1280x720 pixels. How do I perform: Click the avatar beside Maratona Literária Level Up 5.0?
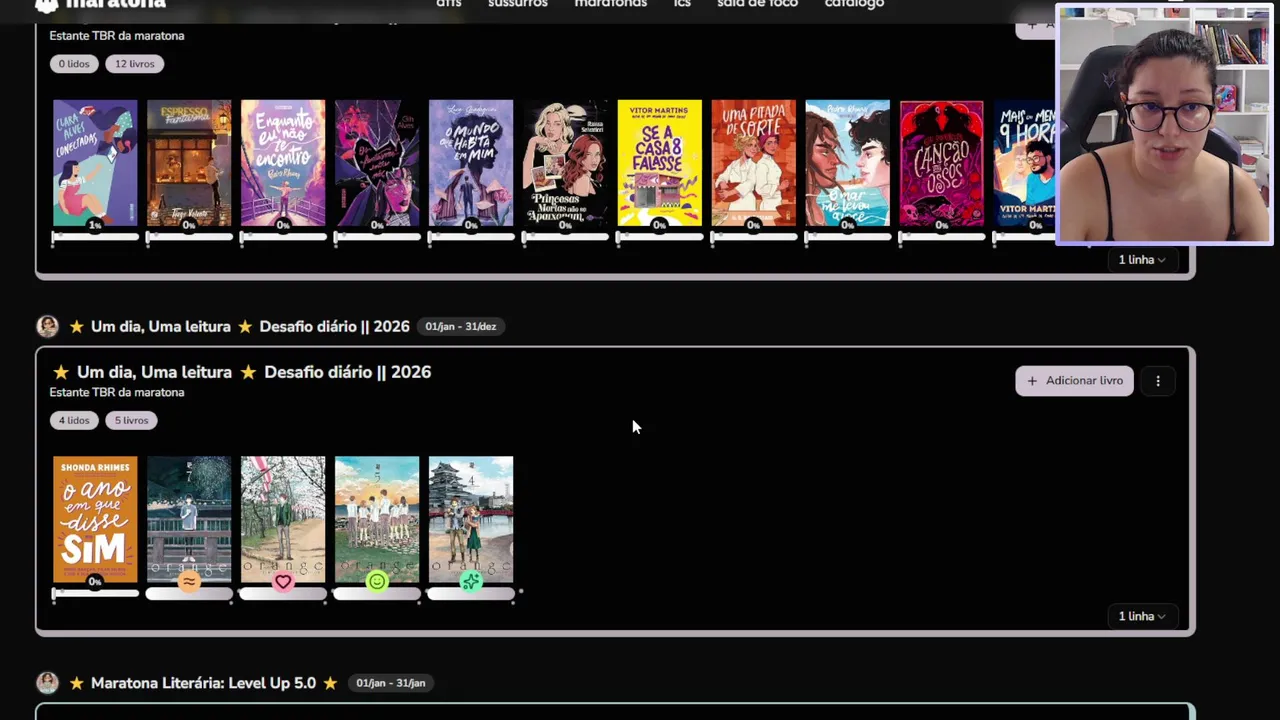[47, 683]
